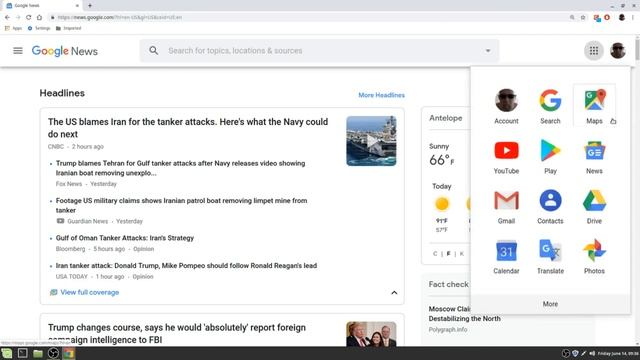Switch to Chrome in the taskbar
The width and height of the screenshot is (640, 360).
pos(69,353)
